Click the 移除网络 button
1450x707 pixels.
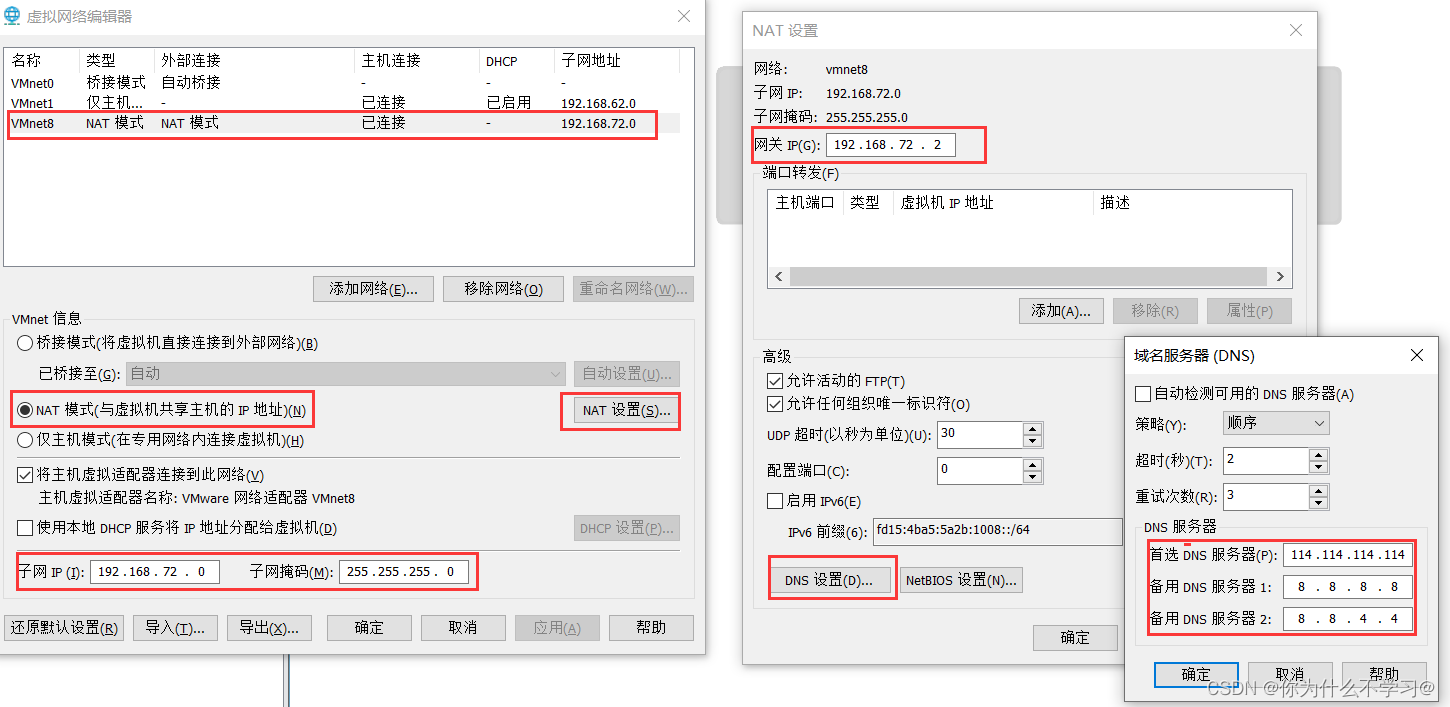[x=503, y=288]
